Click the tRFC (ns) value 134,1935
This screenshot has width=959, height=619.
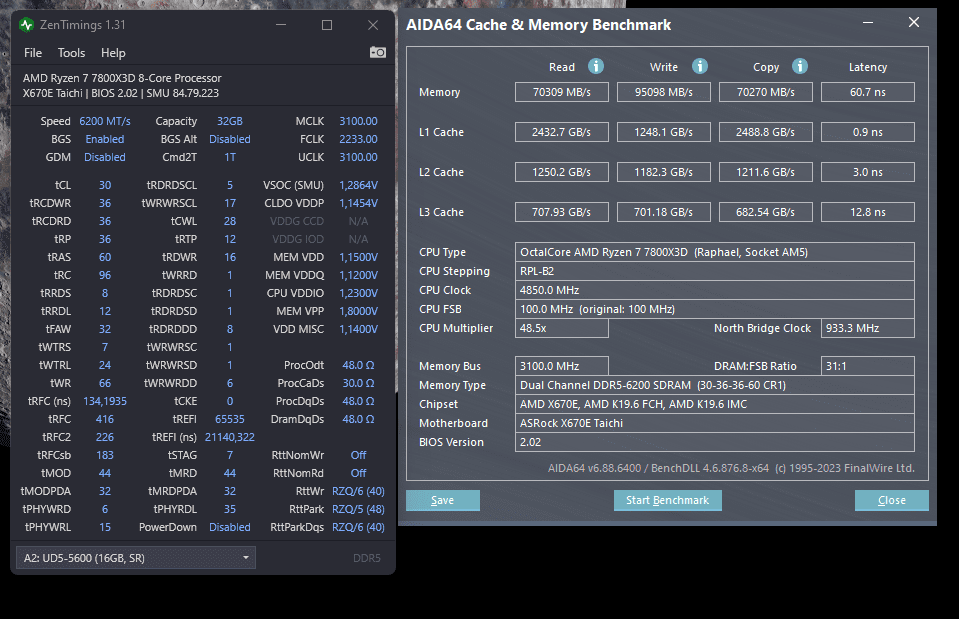(x=105, y=401)
